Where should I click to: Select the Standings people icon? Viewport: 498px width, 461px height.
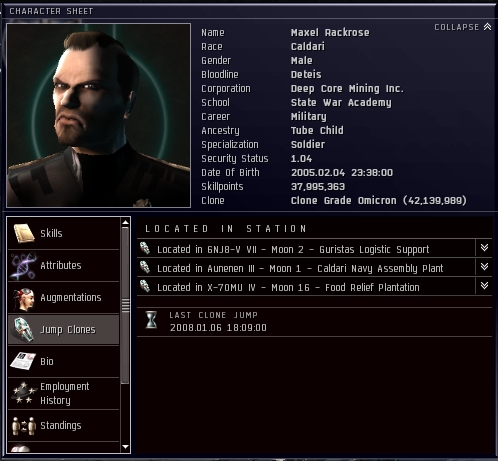[24, 425]
